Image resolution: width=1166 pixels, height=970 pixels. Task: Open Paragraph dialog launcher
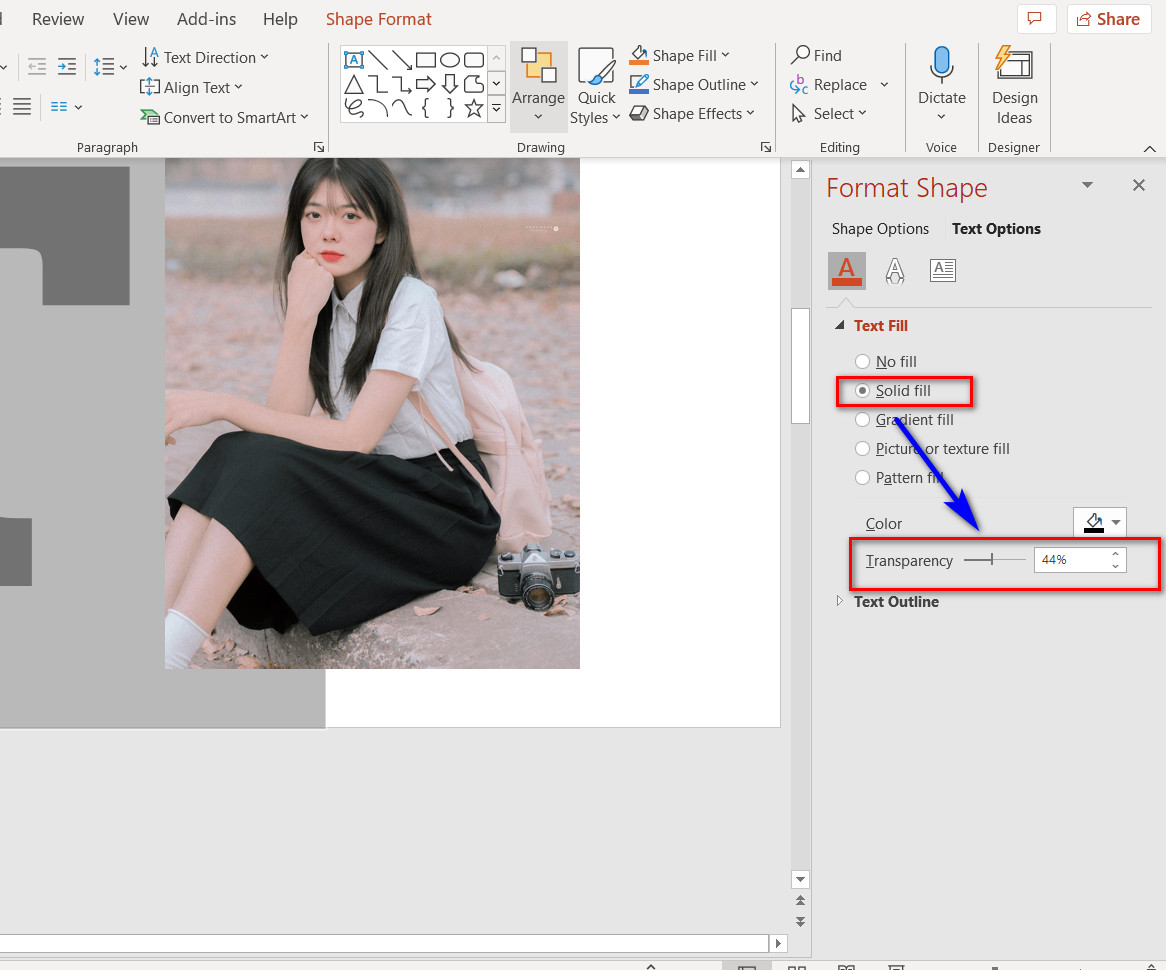click(x=319, y=147)
